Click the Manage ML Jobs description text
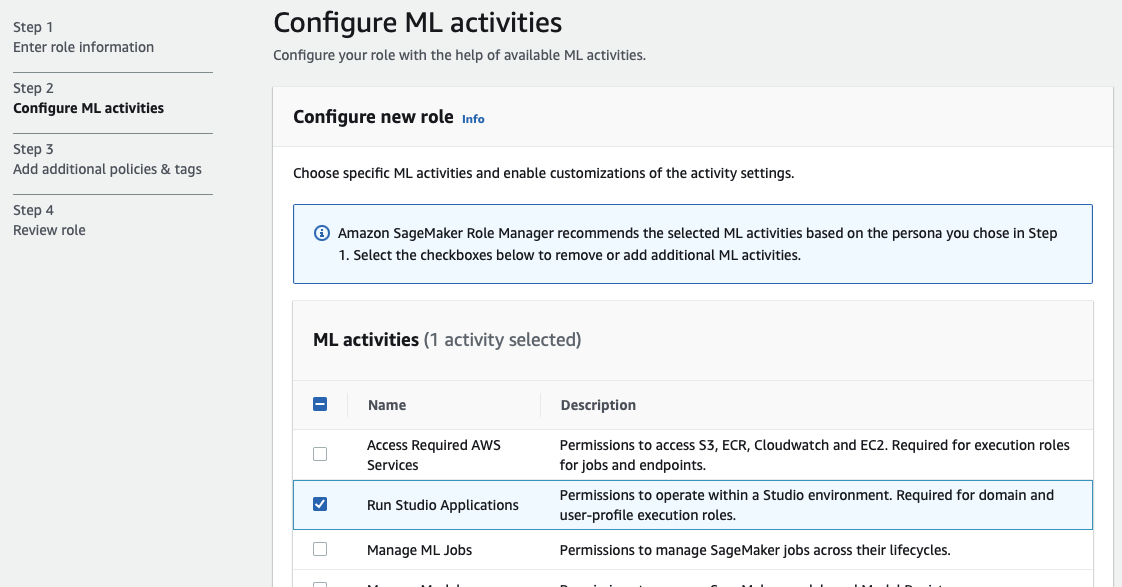Image resolution: width=1122 pixels, height=587 pixels. coord(754,550)
